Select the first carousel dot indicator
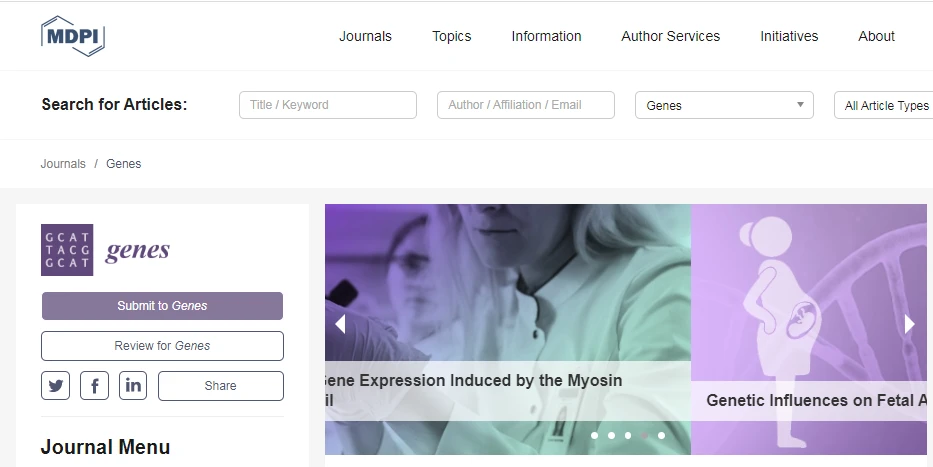 coord(594,435)
